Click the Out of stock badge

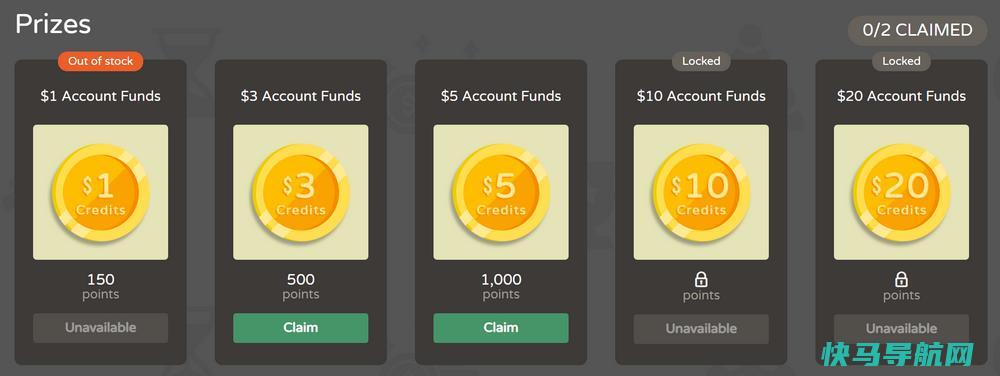tap(101, 61)
